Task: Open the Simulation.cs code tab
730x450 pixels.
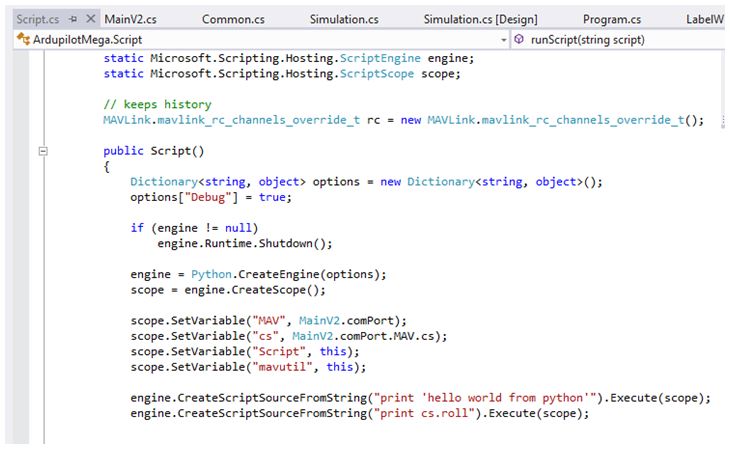Action: point(344,19)
